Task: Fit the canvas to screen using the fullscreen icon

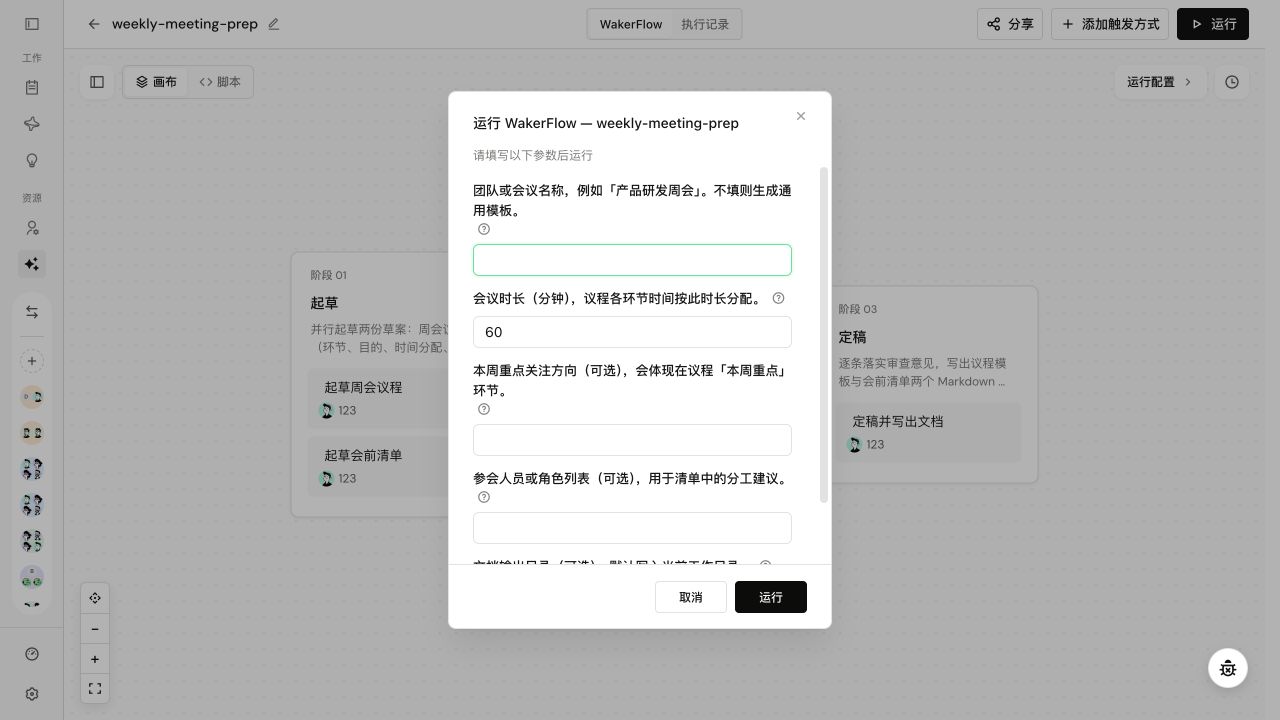Action: (x=95, y=689)
